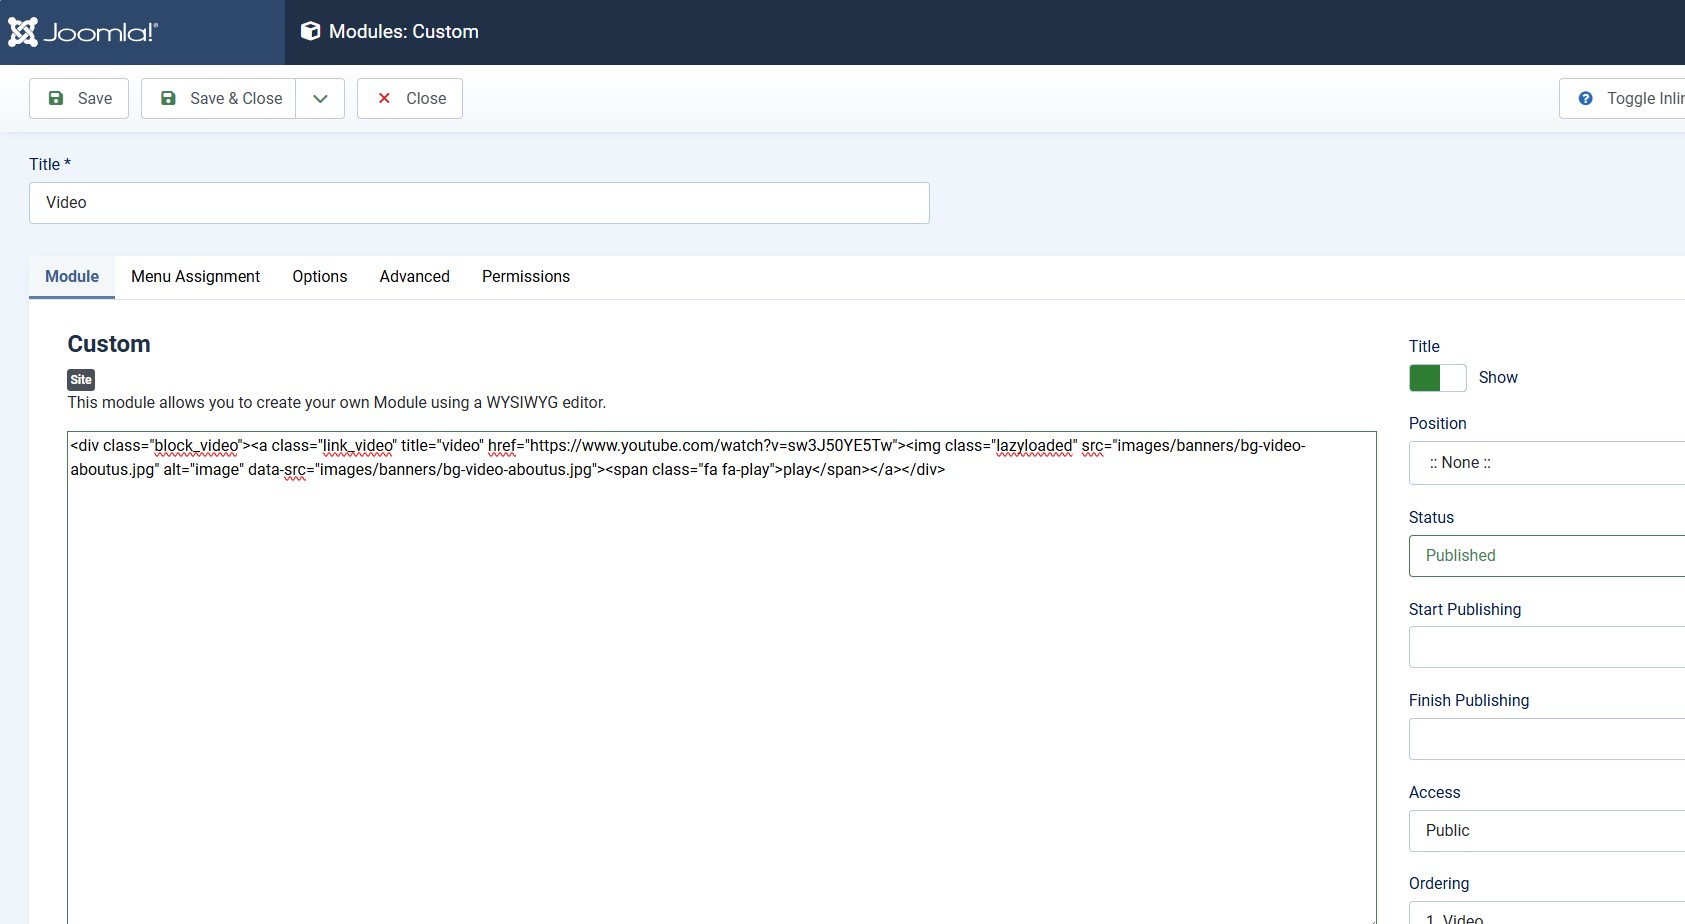Click the floppy disk icon on Save
Image resolution: width=1685 pixels, height=924 pixels.
[x=56, y=98]
